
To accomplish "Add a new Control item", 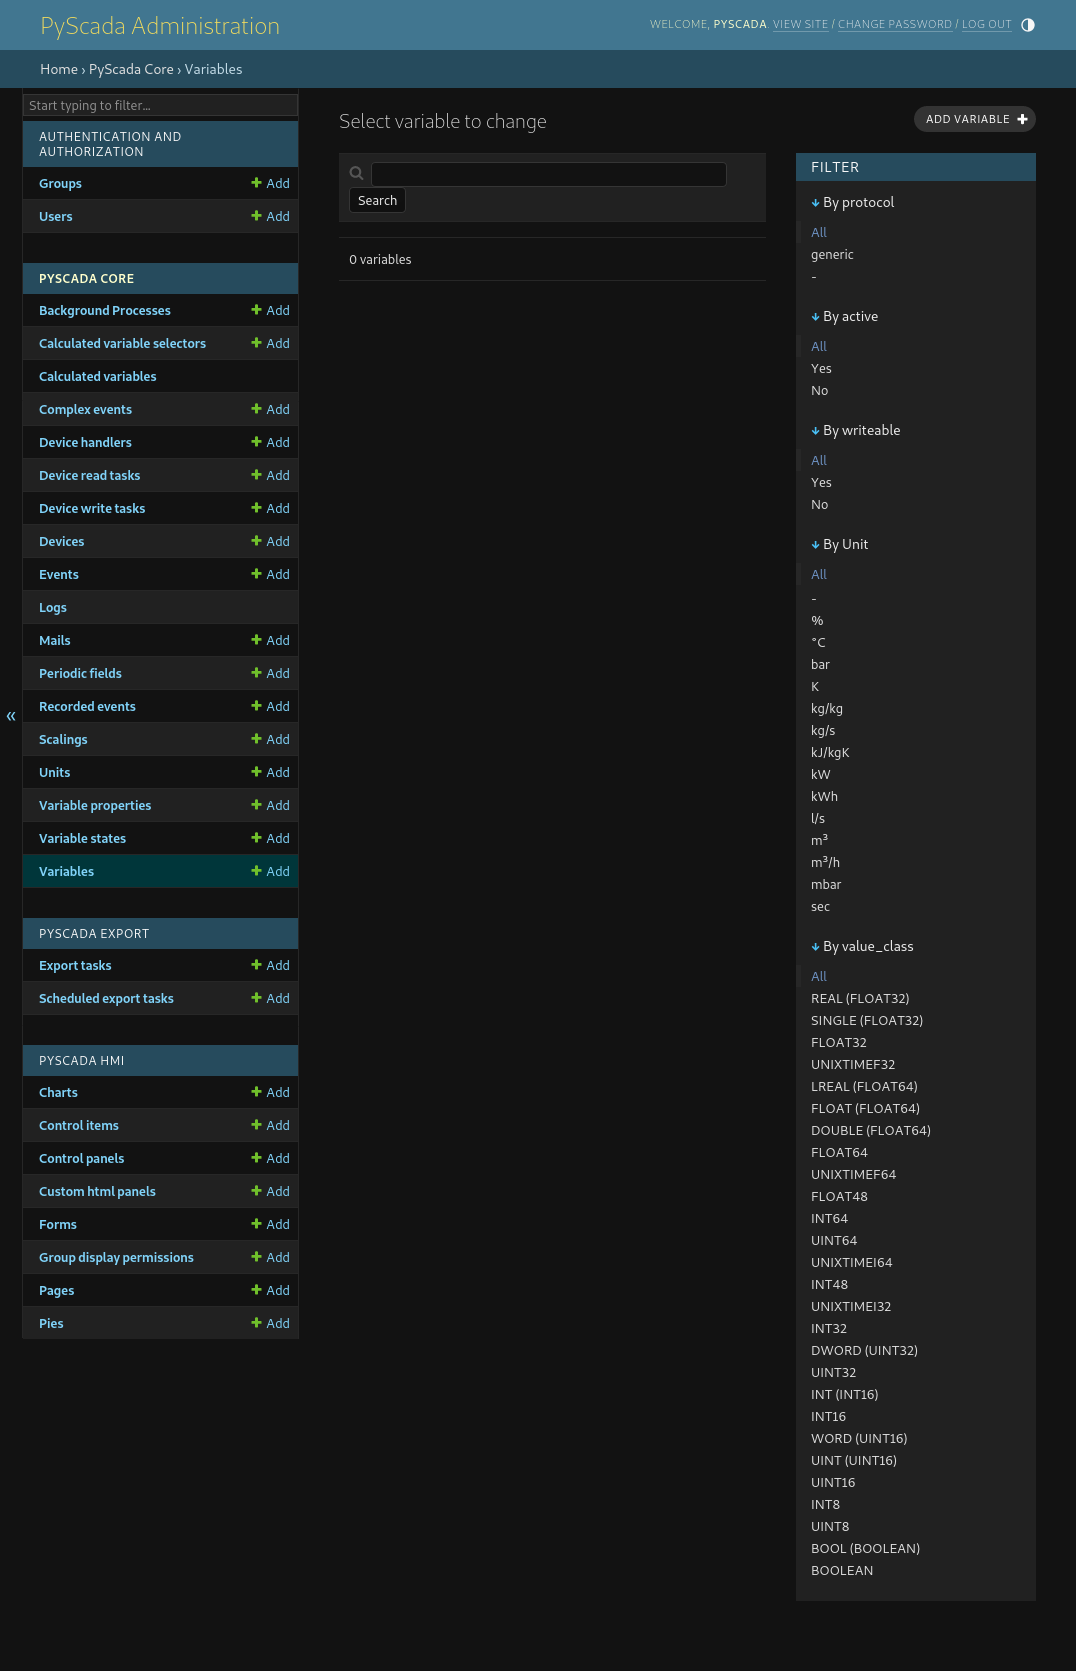I will click(x=270, y=1125).
